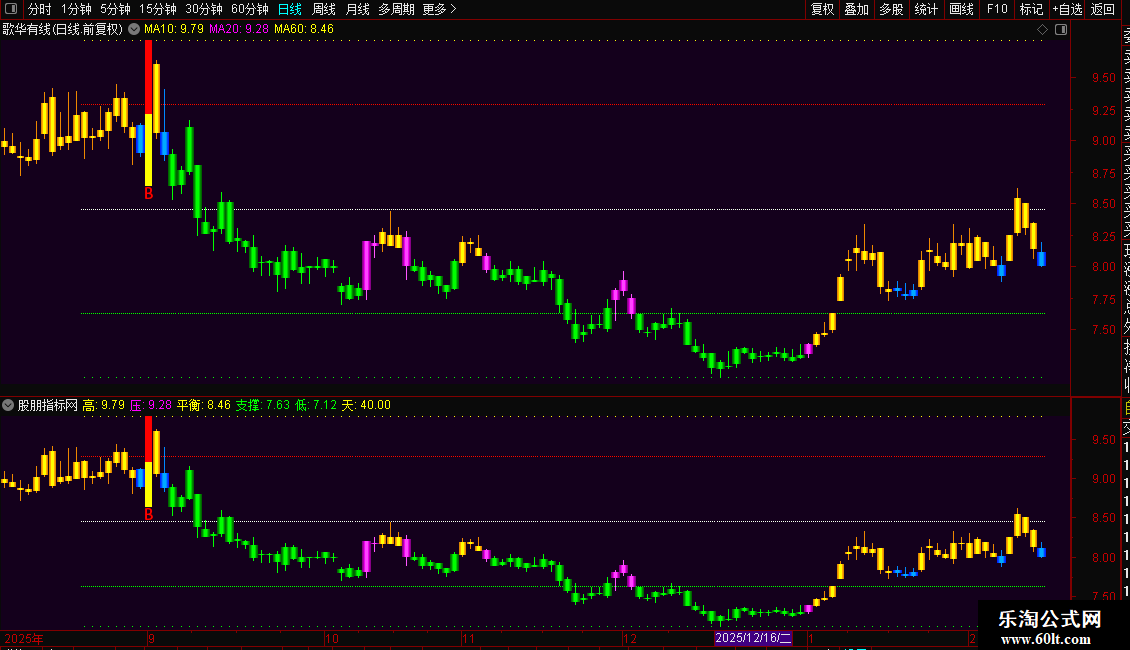This screenshot has height=650, width=1130.
Task: Click the MA60: 8.46 label
Action: (x=303, y=29)
